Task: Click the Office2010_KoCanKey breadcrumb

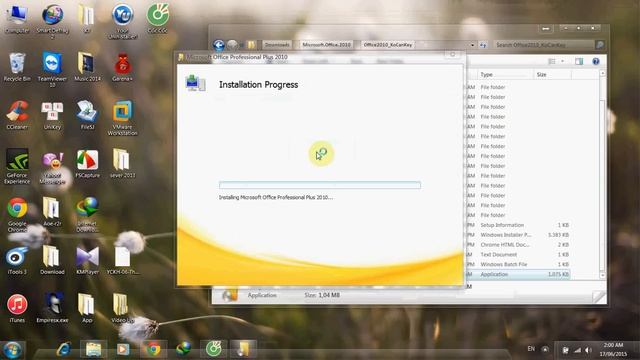Action: (388, 44)
